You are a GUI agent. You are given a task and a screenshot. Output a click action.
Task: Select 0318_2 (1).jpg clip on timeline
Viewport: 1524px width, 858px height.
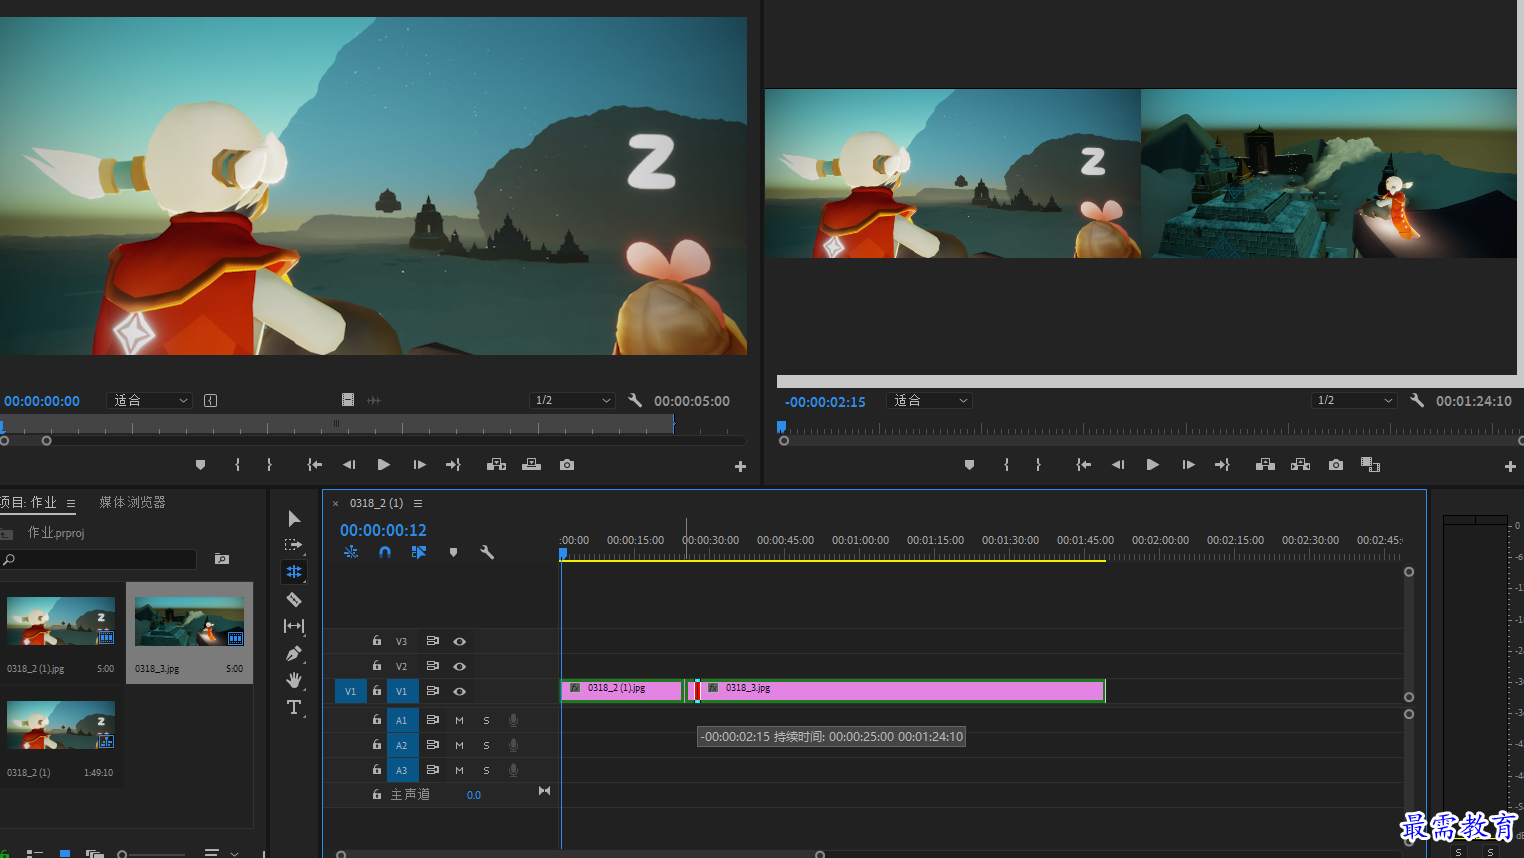pyautogui.click(x=621, y=690)
